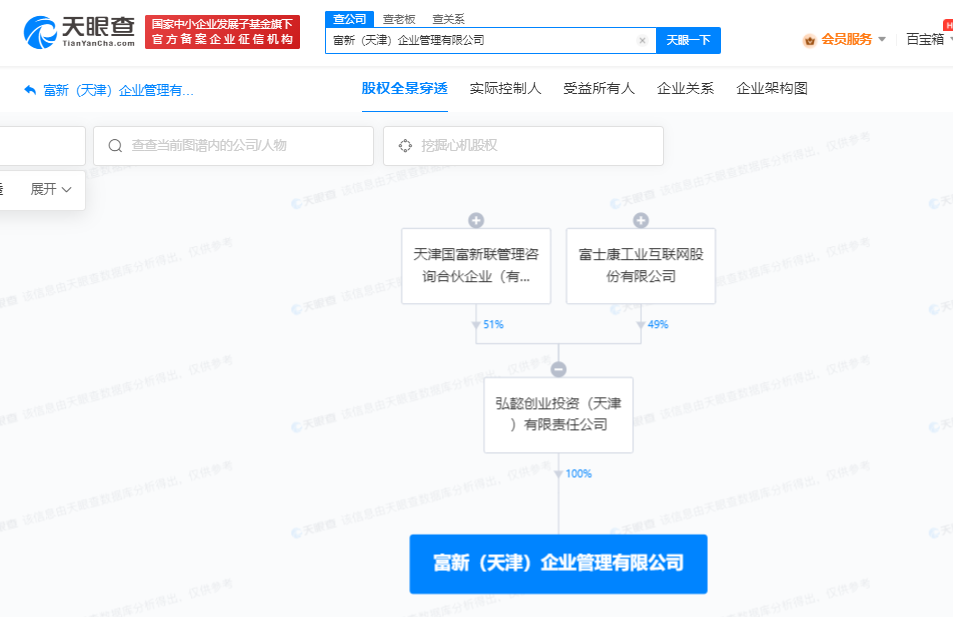Clear the search box with the X icon
953x617 pixels.
tap(642, 41)
